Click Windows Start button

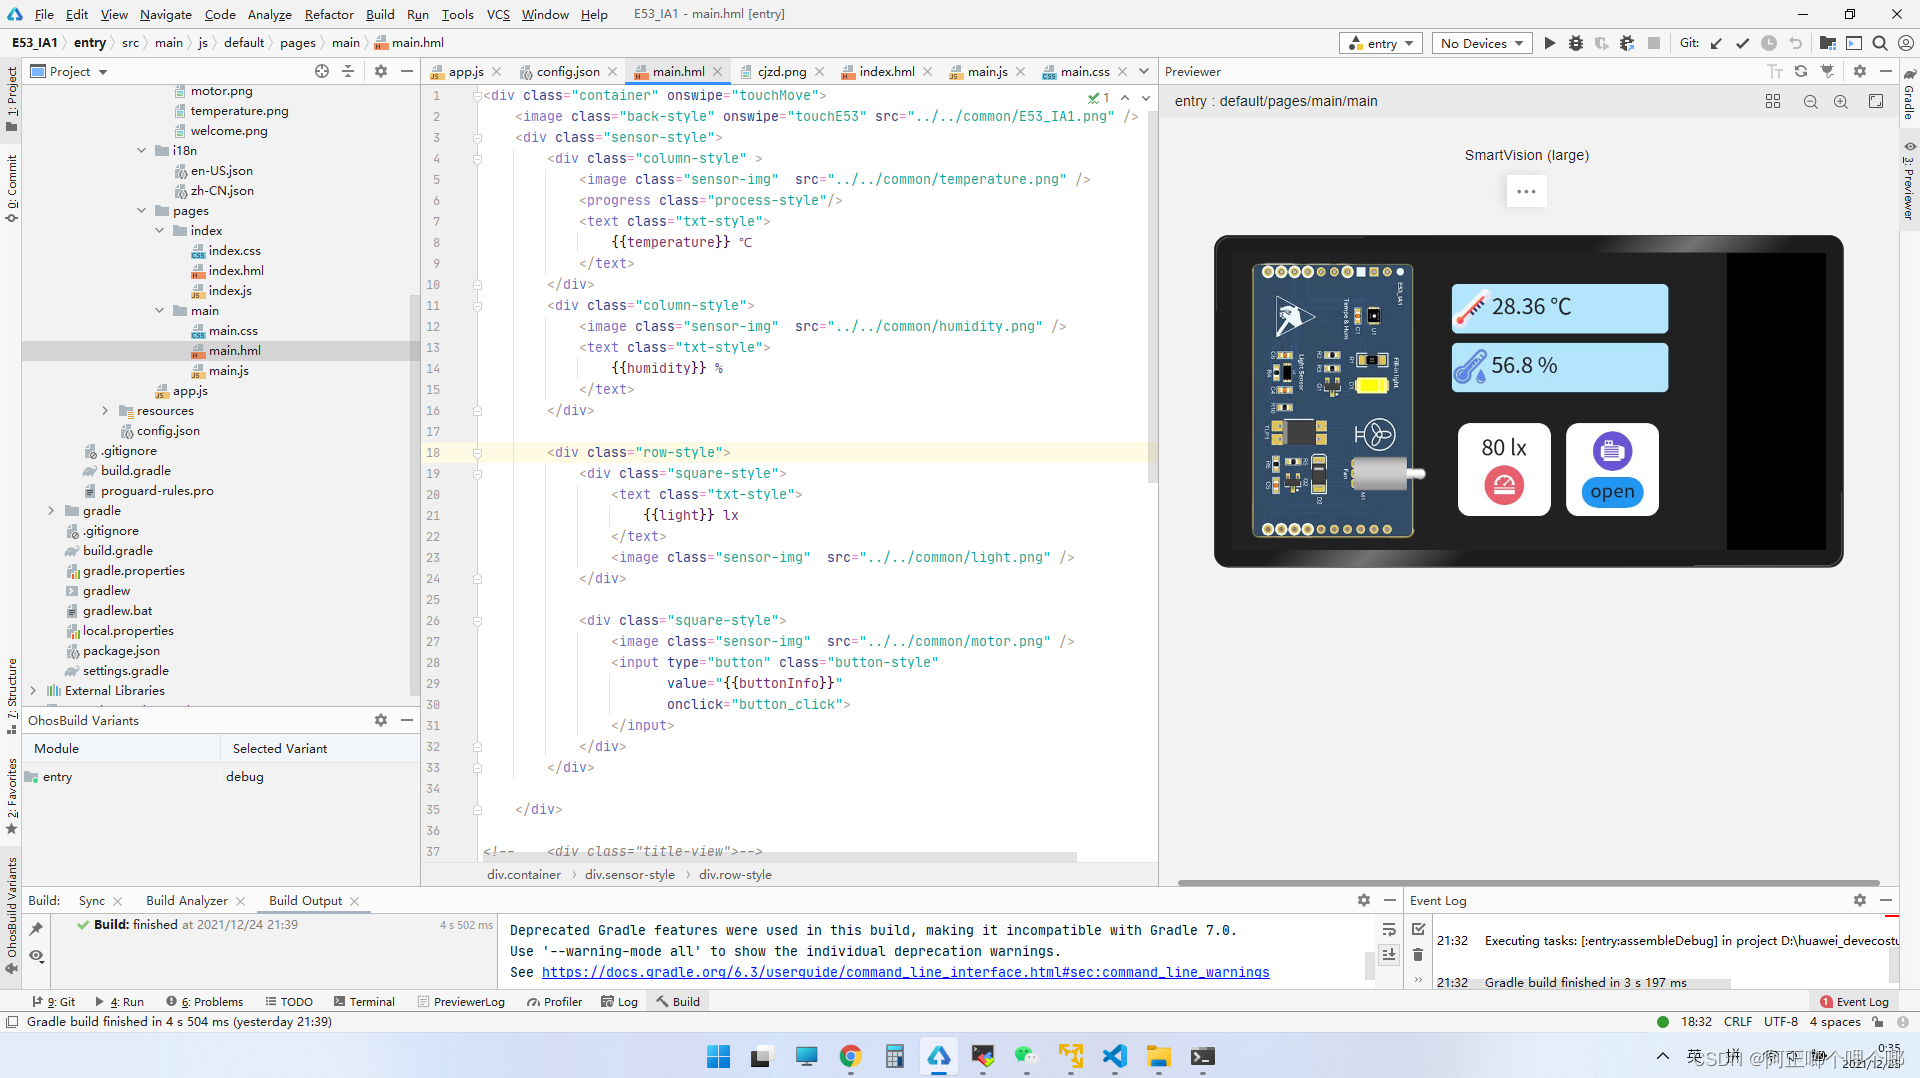[x=719, y=1056]
